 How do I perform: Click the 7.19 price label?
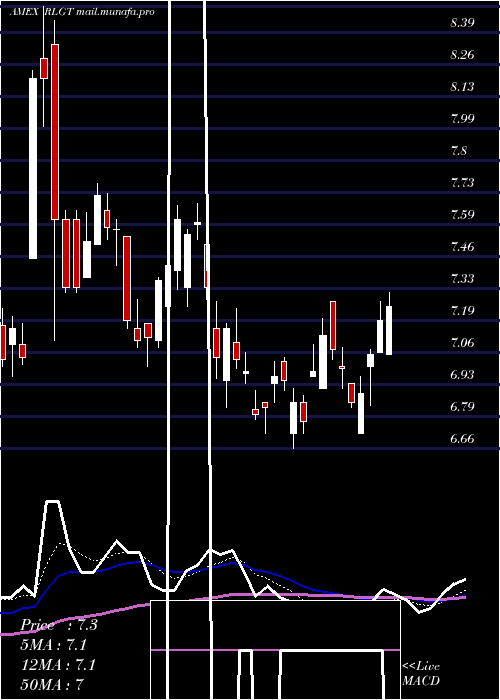pyautogui.click(x=462, y=311)
